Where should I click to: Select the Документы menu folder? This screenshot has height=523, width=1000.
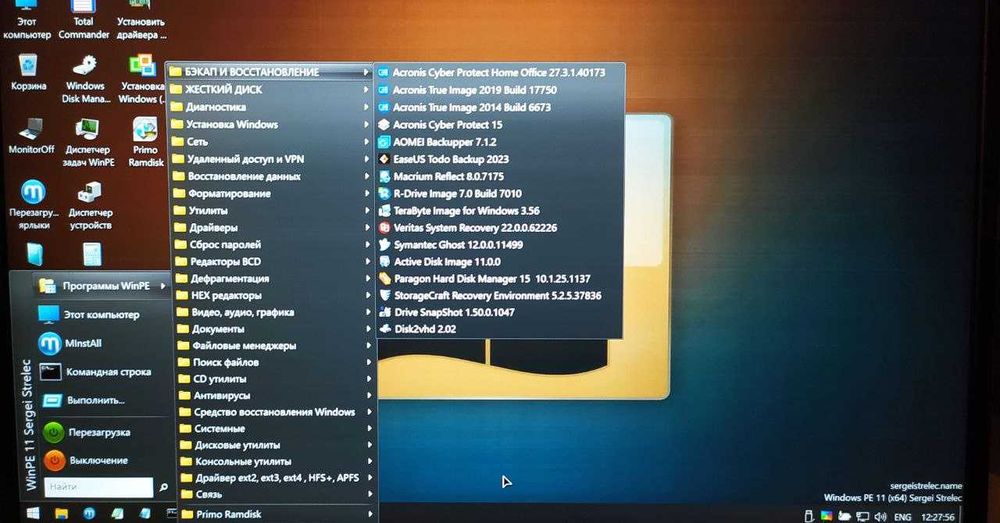274,329
